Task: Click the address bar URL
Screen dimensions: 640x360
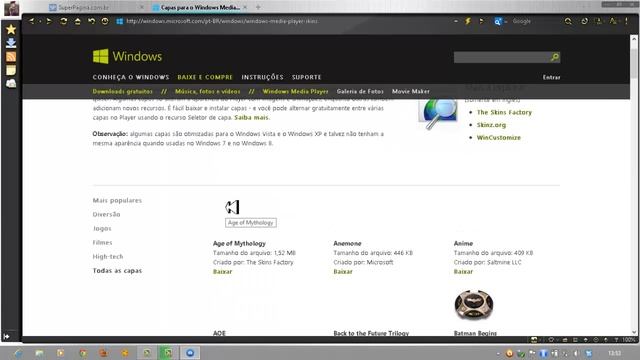Action: click(222, 21)
